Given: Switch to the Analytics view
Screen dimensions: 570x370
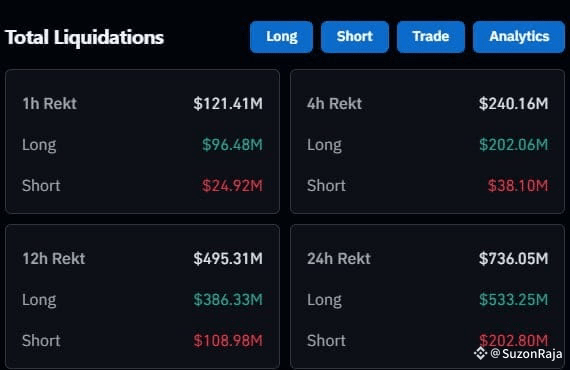Looking at the screenshot, I should [519, 37].
